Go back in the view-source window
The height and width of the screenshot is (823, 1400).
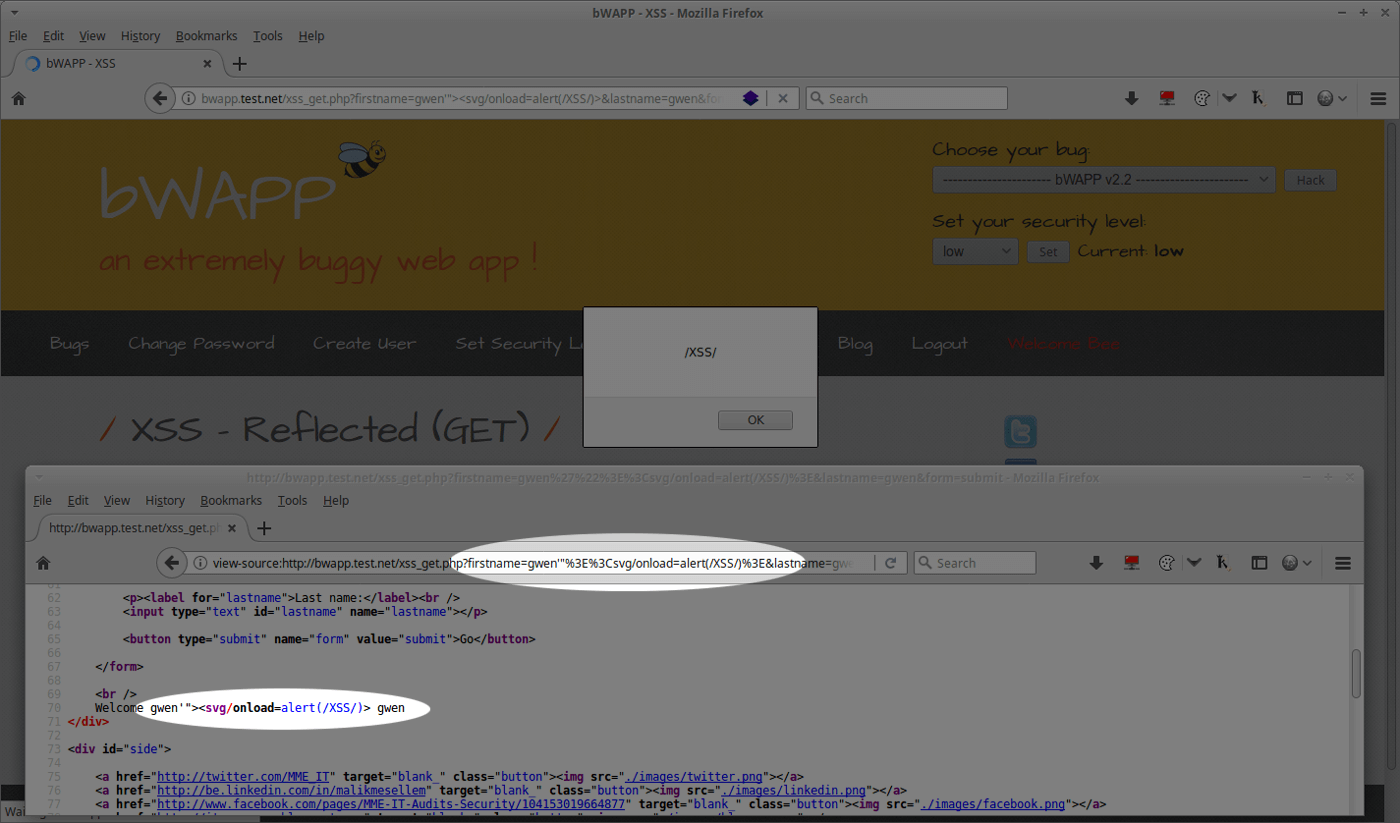coord(172,563)
